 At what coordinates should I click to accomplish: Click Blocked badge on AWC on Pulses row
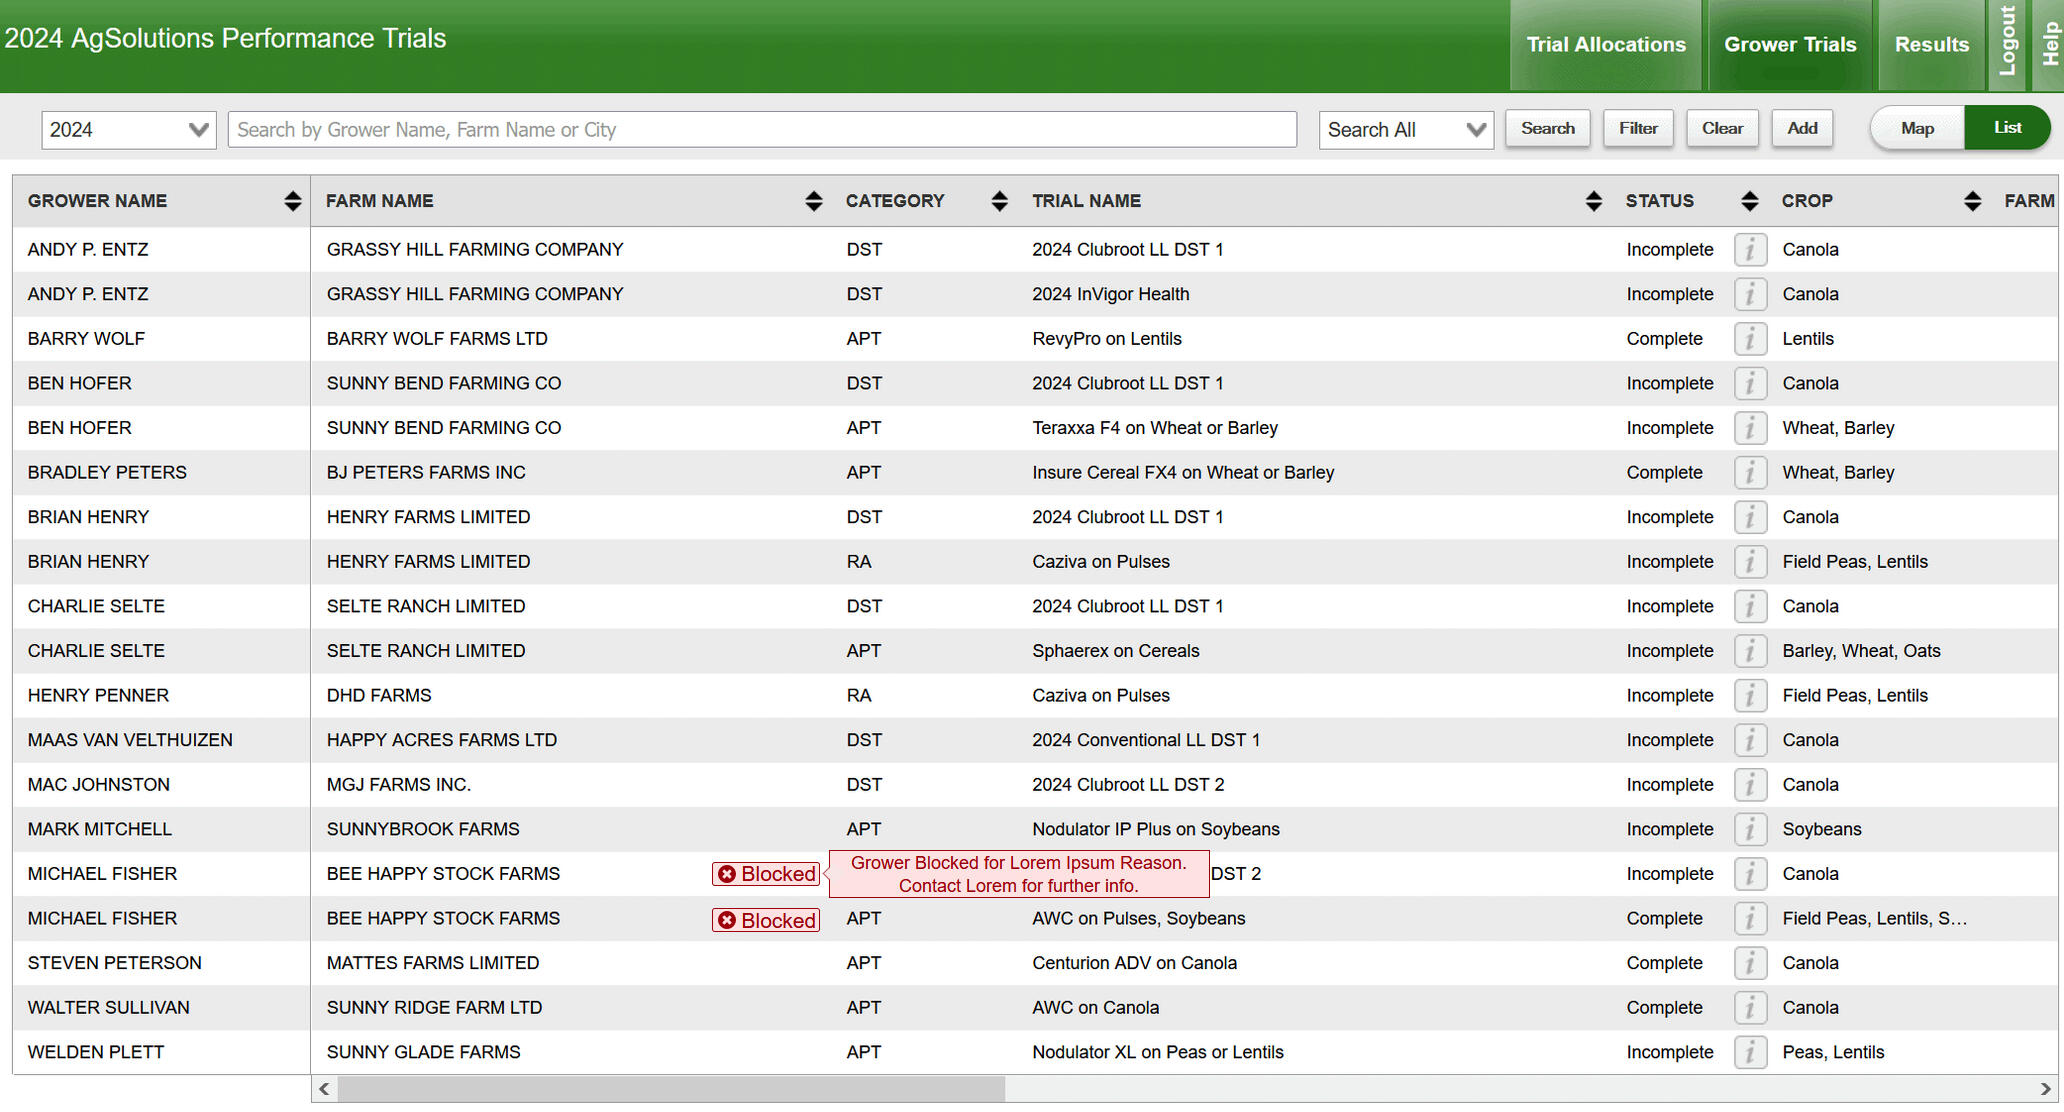pyautogui.click(x=766, y=920)
